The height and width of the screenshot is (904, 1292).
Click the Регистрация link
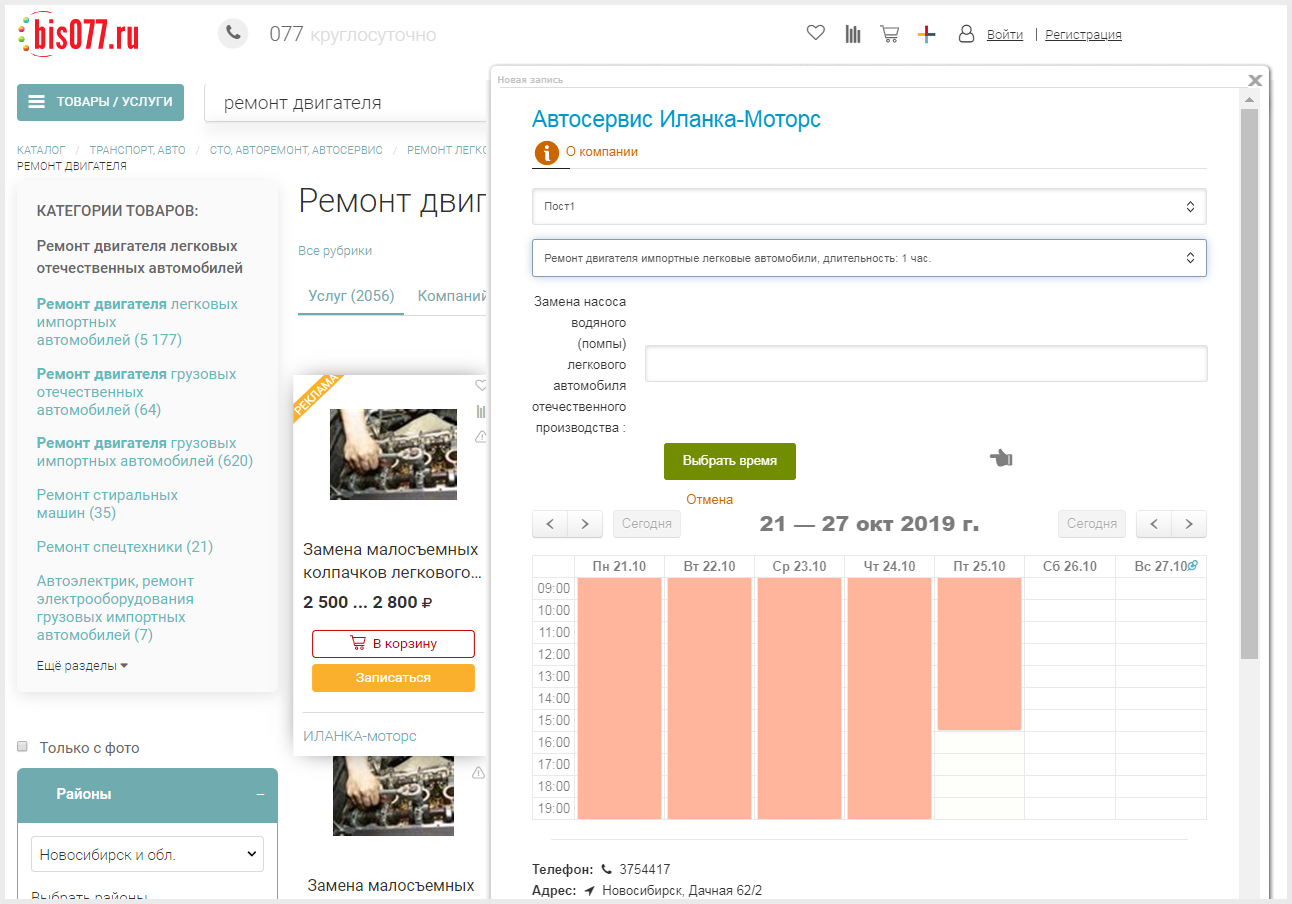[1083, 34]
